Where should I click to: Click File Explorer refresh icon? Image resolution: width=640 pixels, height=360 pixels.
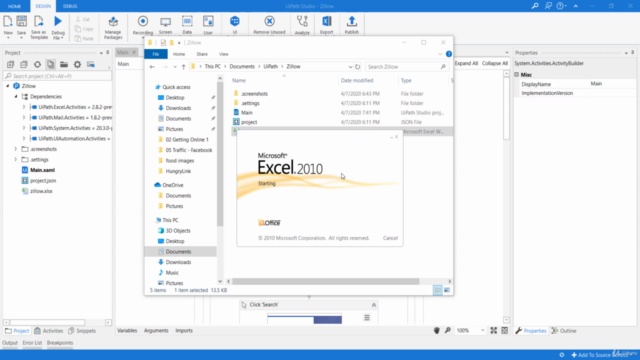click(x=358, y=67)
